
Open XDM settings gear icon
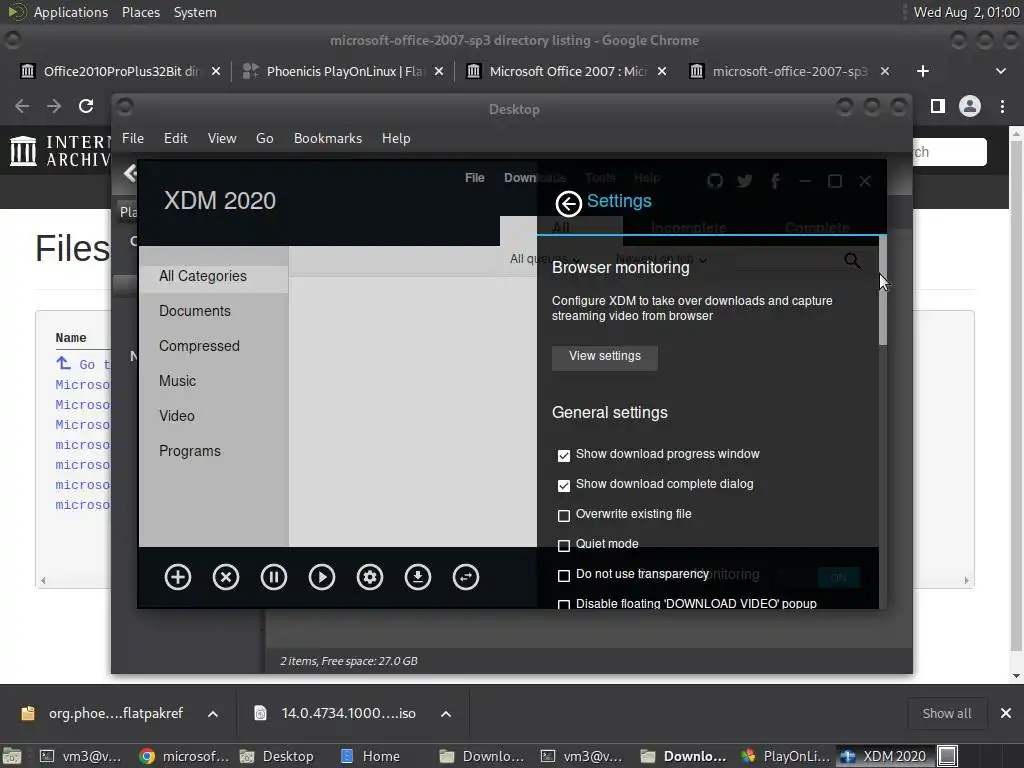point(370,577)
